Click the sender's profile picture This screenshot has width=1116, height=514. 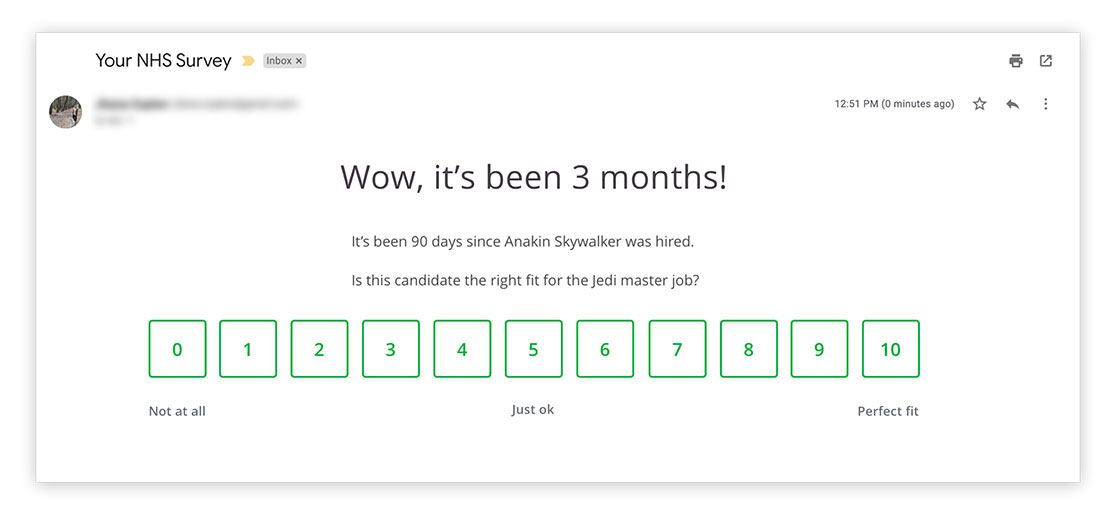point(66,111)
